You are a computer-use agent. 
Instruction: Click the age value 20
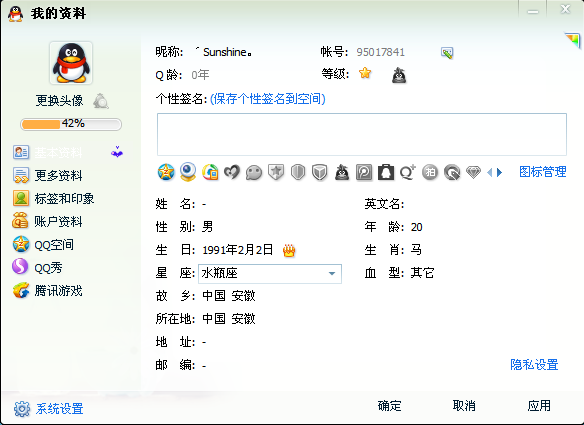coord(416,227)
